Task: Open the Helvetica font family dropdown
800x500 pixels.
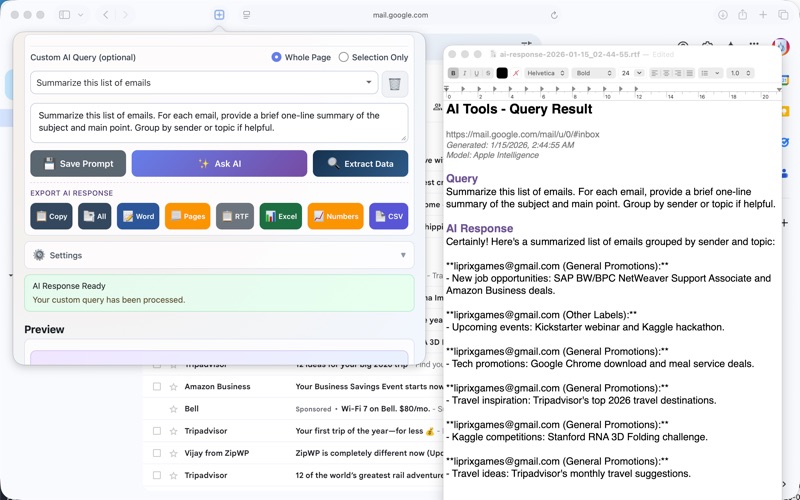Action: click(x=546, y=73)
